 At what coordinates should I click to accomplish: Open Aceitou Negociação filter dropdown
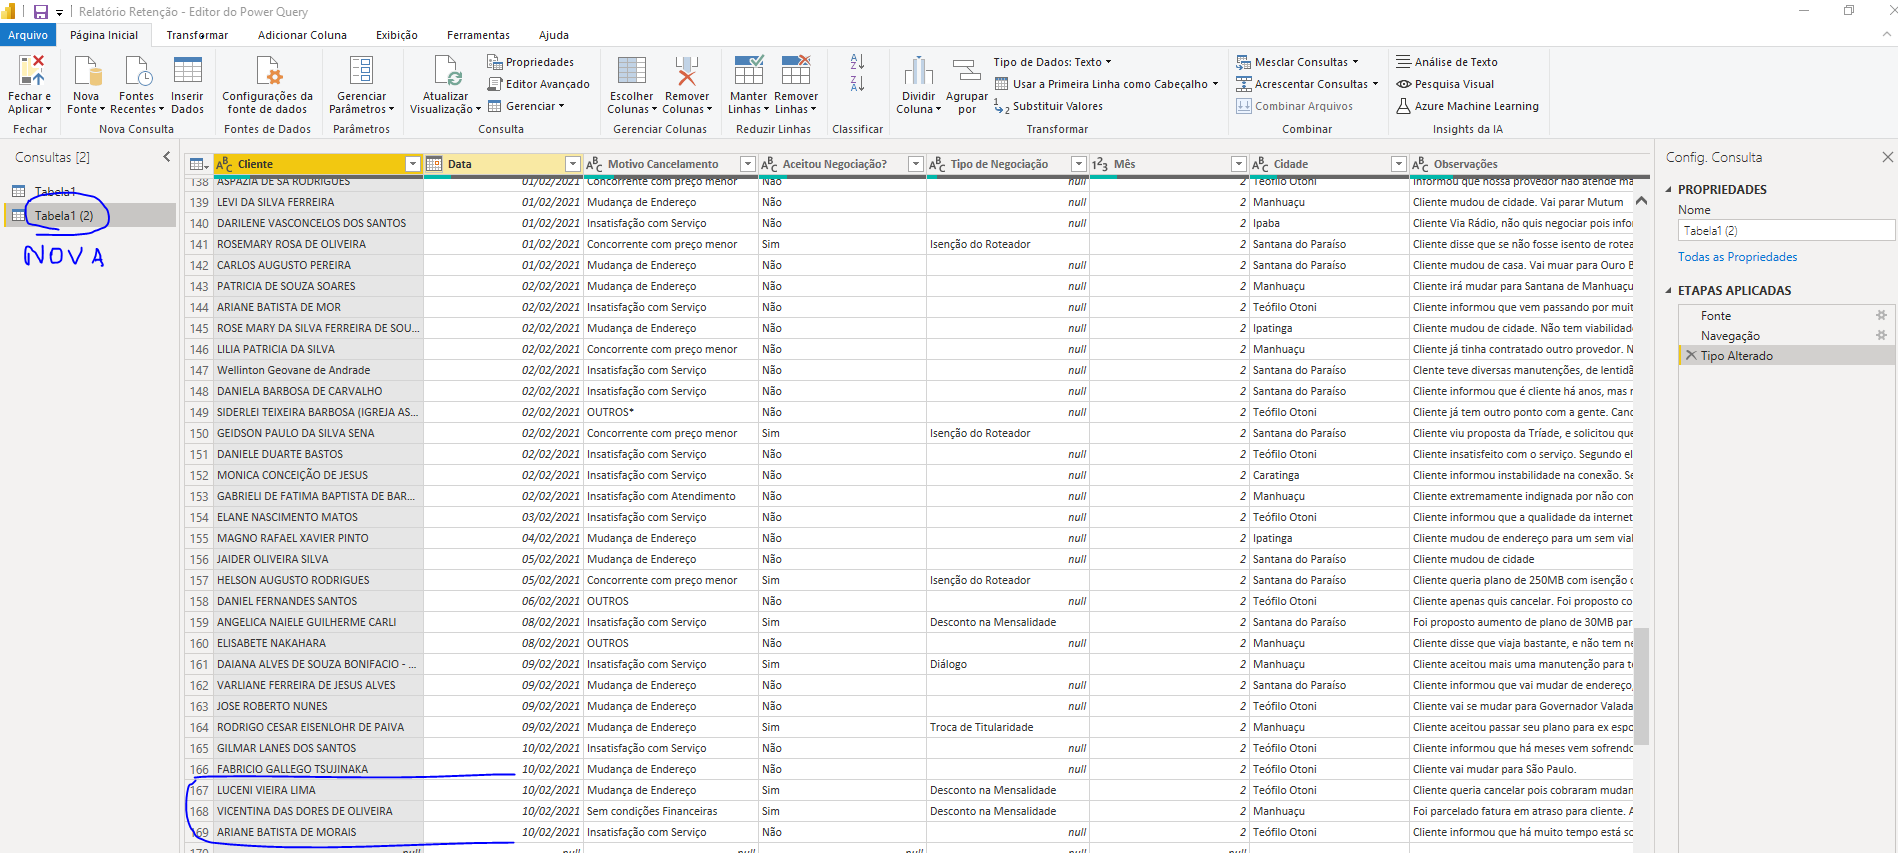click(x=915, y=164)
